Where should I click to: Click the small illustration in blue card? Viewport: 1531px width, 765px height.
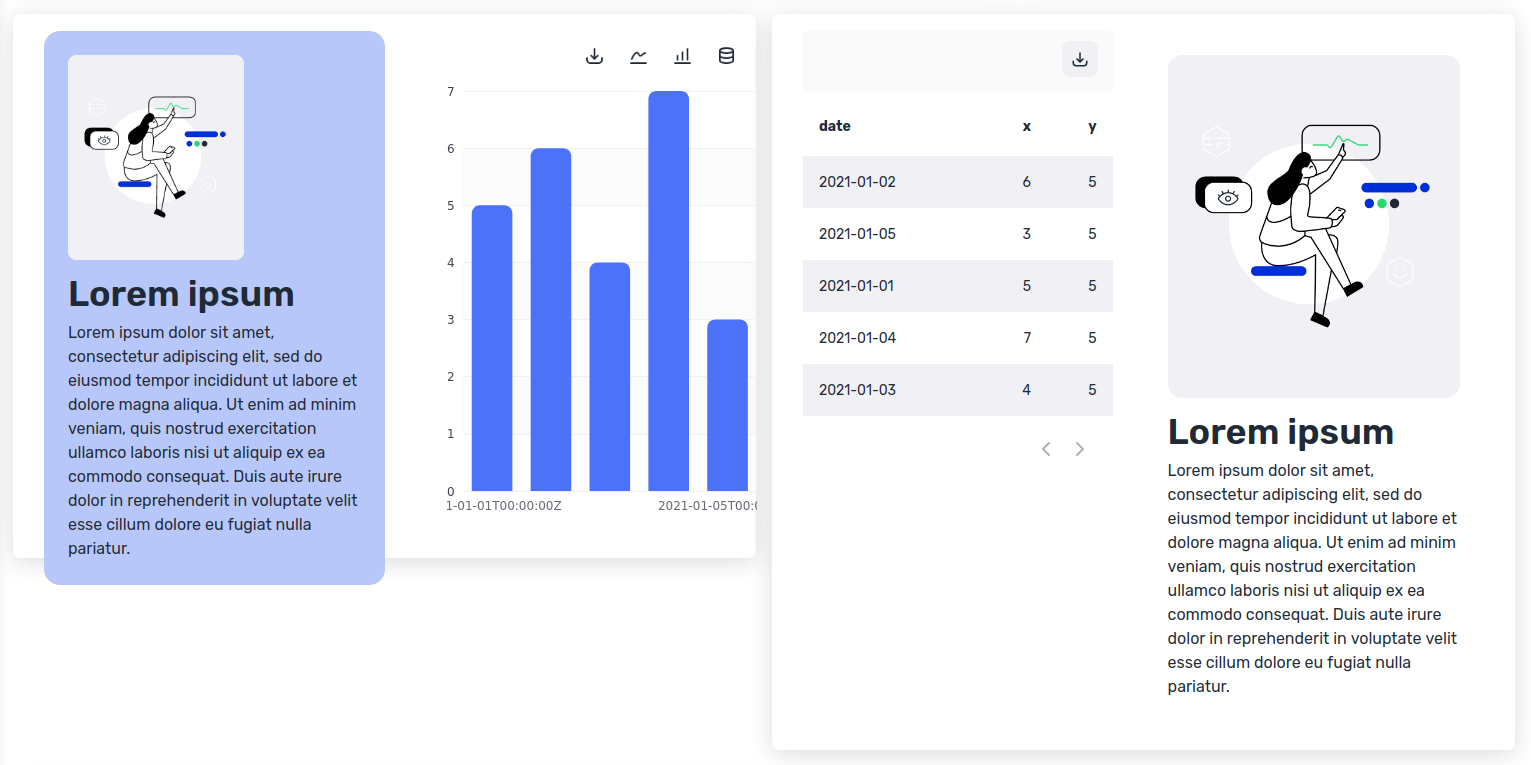tap(156, 157)
